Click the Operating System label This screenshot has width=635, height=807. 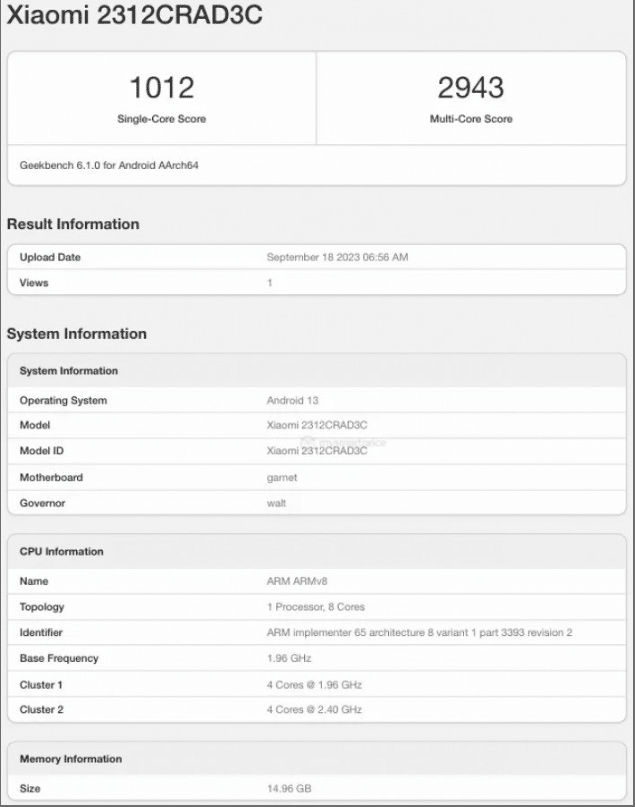coord(63,400)
